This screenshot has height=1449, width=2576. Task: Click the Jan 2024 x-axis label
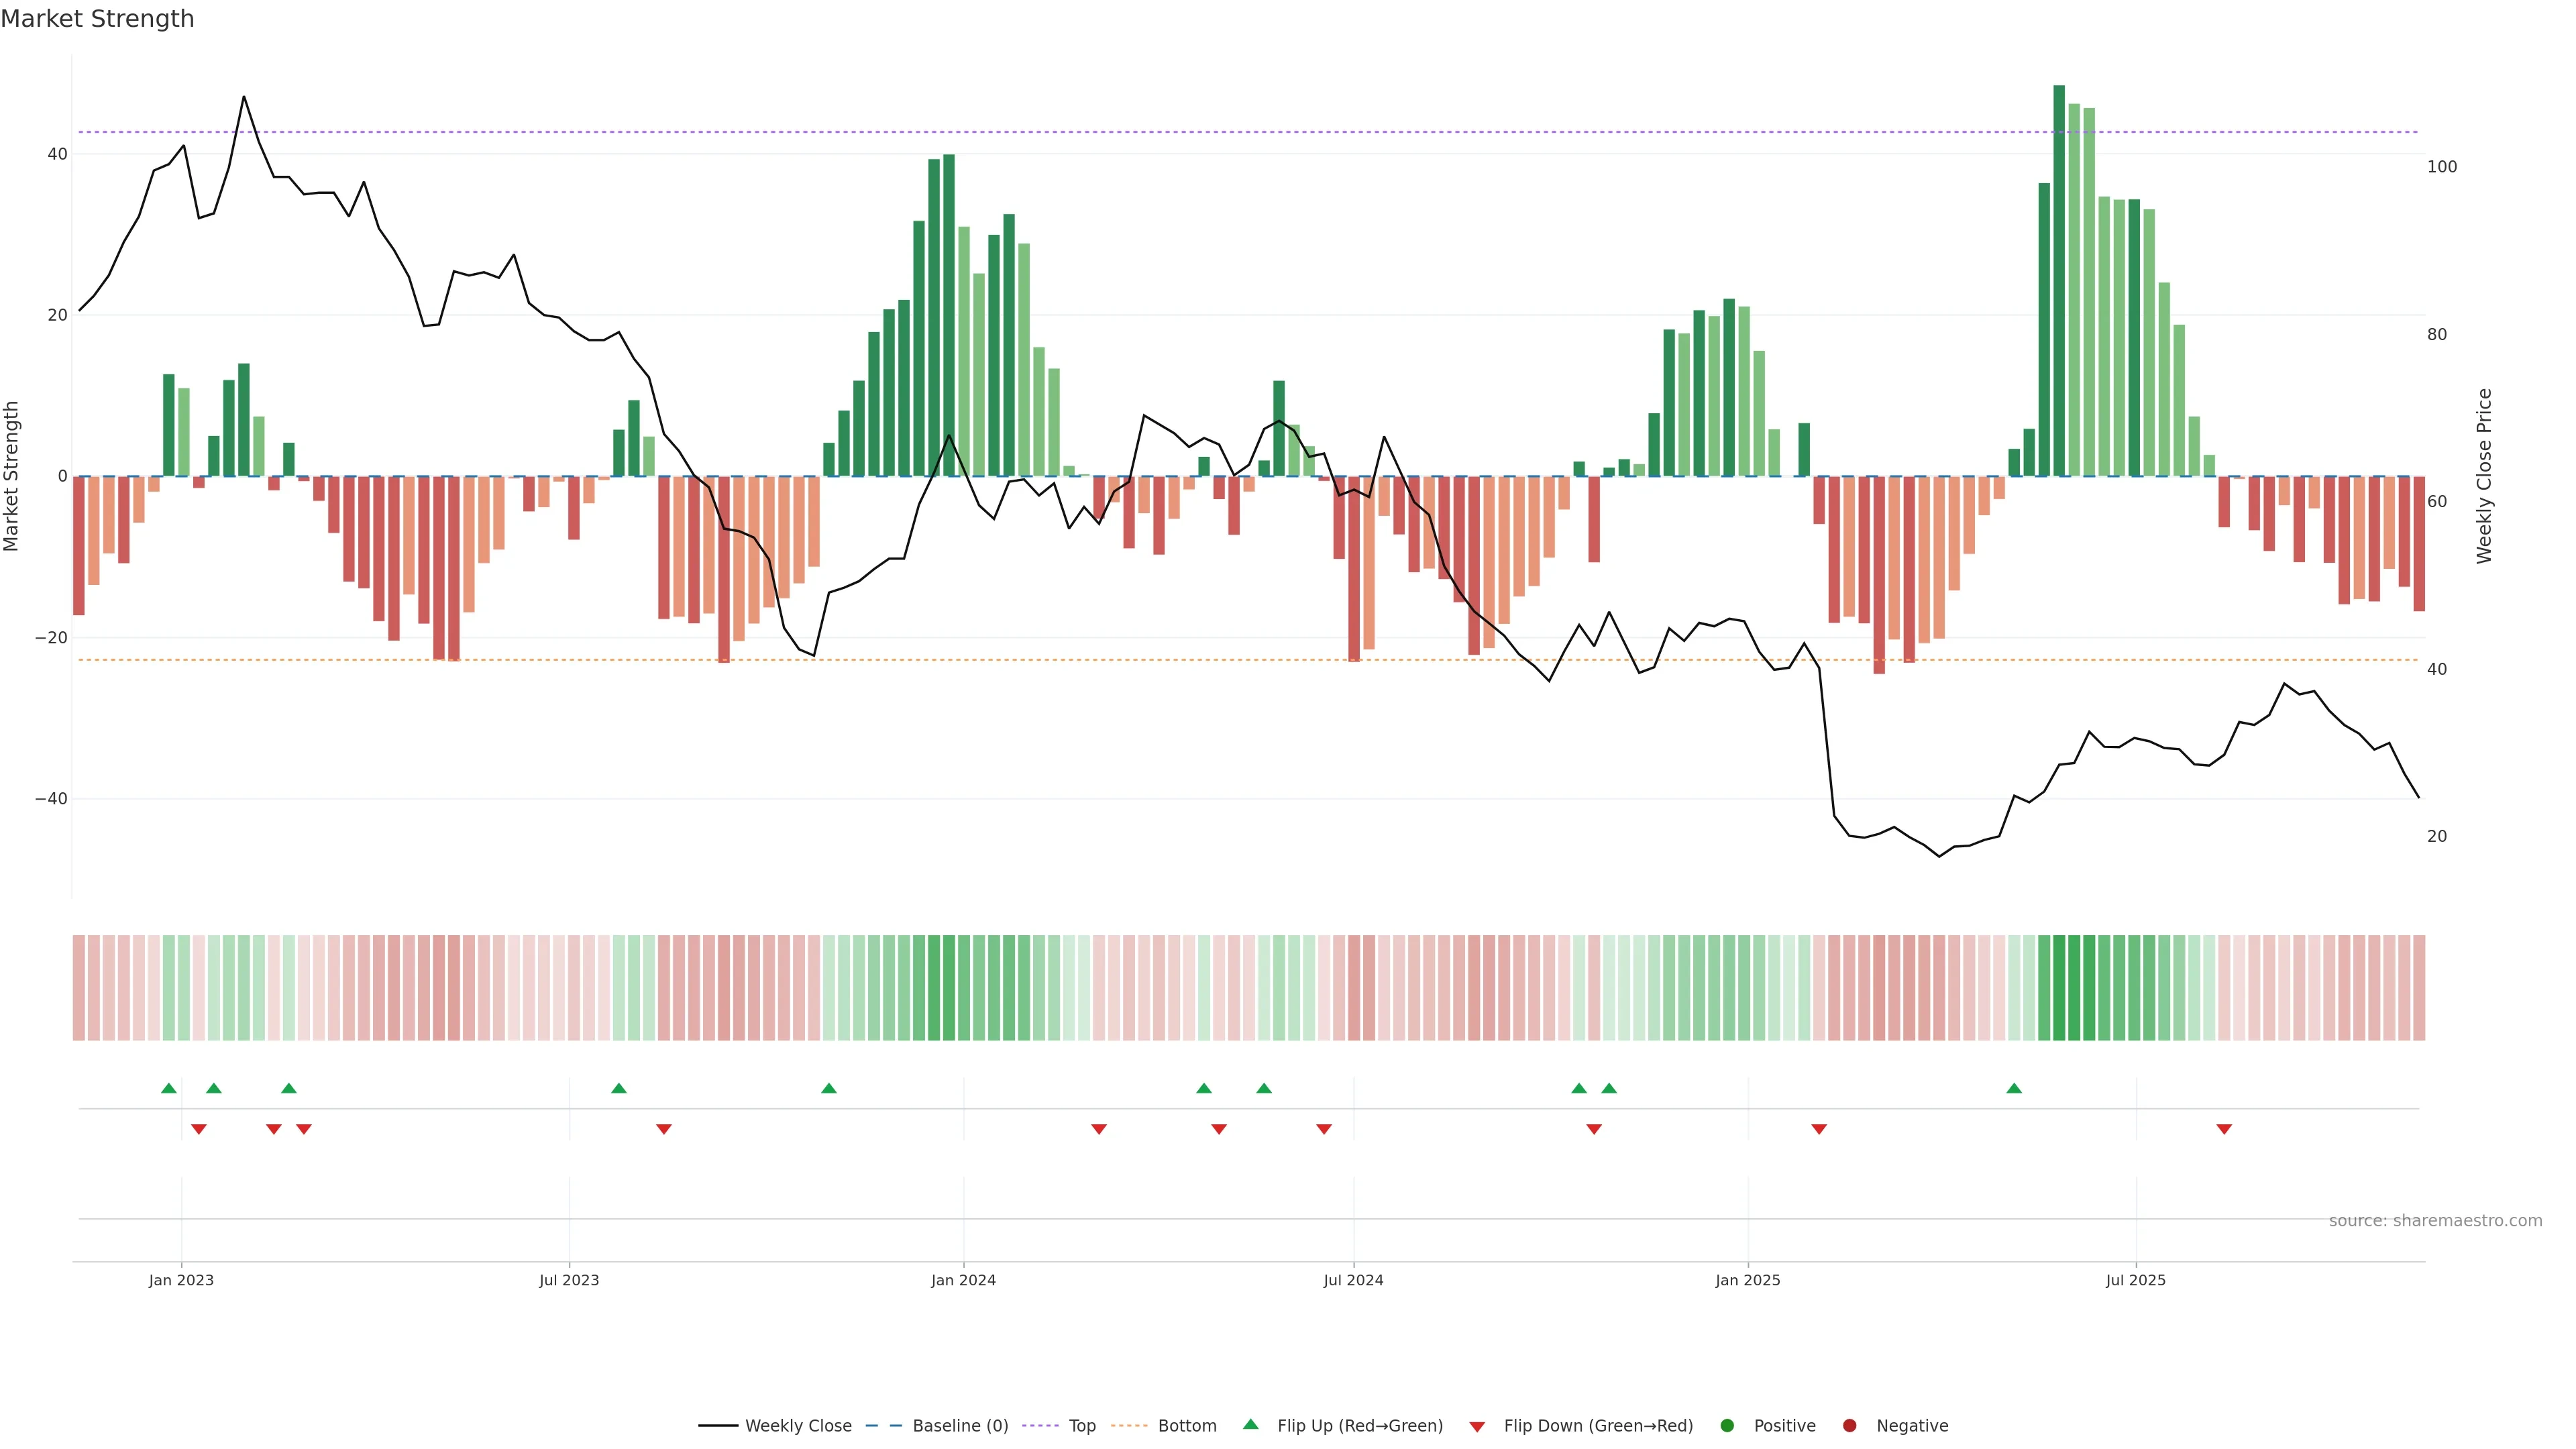pyautogui.click(x=963, y=1280)
